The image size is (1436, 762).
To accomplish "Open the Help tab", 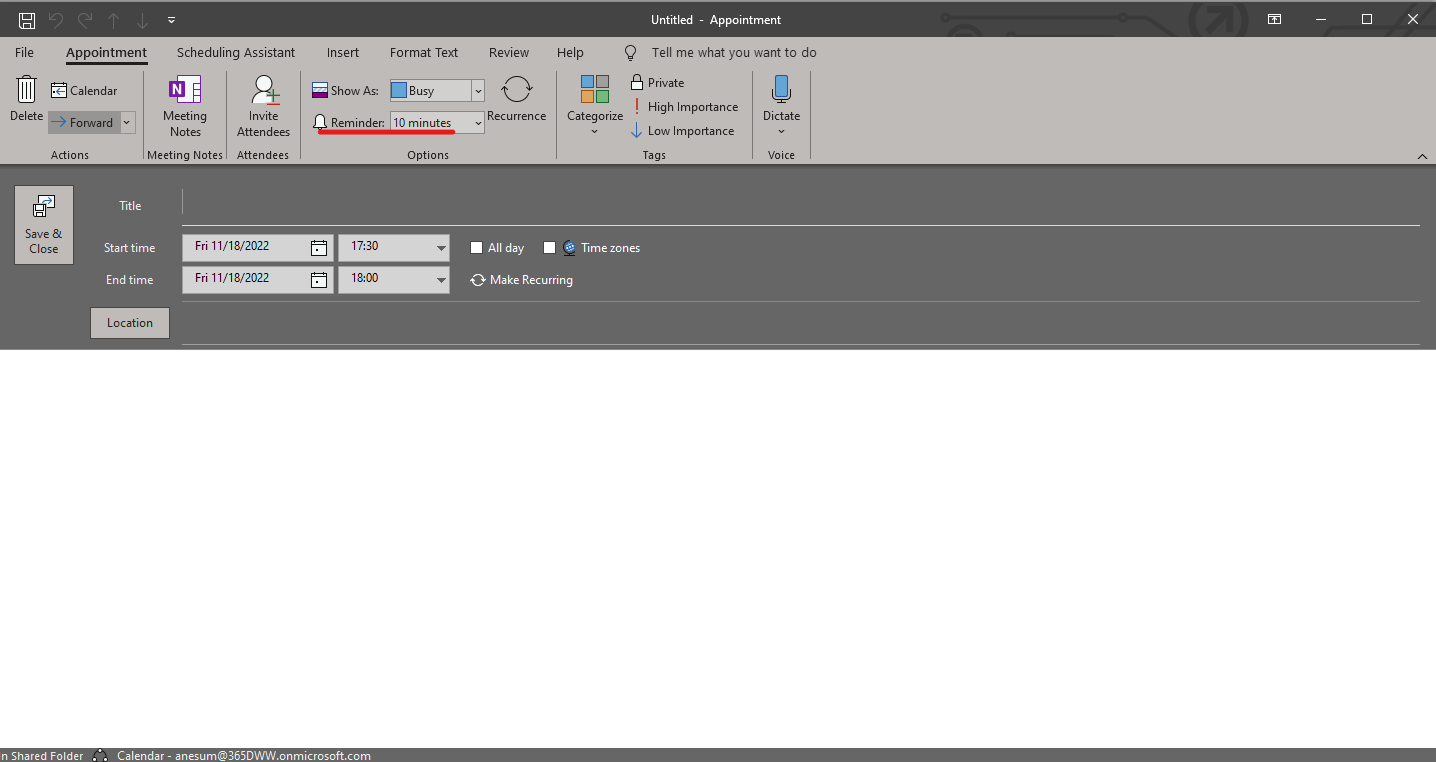I will tap(570, 53).
